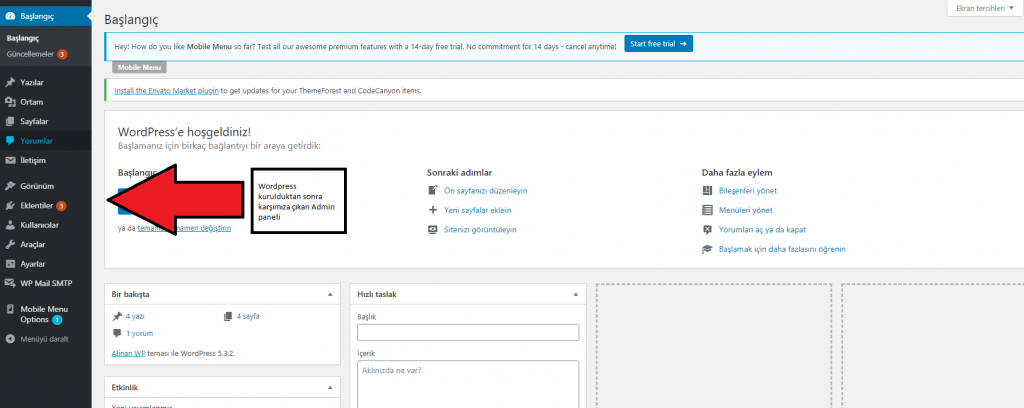Click the edit icon beside Ön sayfanızı düzenleyin
Viewport: 1024px width, 408px height.
pos(432,191)
